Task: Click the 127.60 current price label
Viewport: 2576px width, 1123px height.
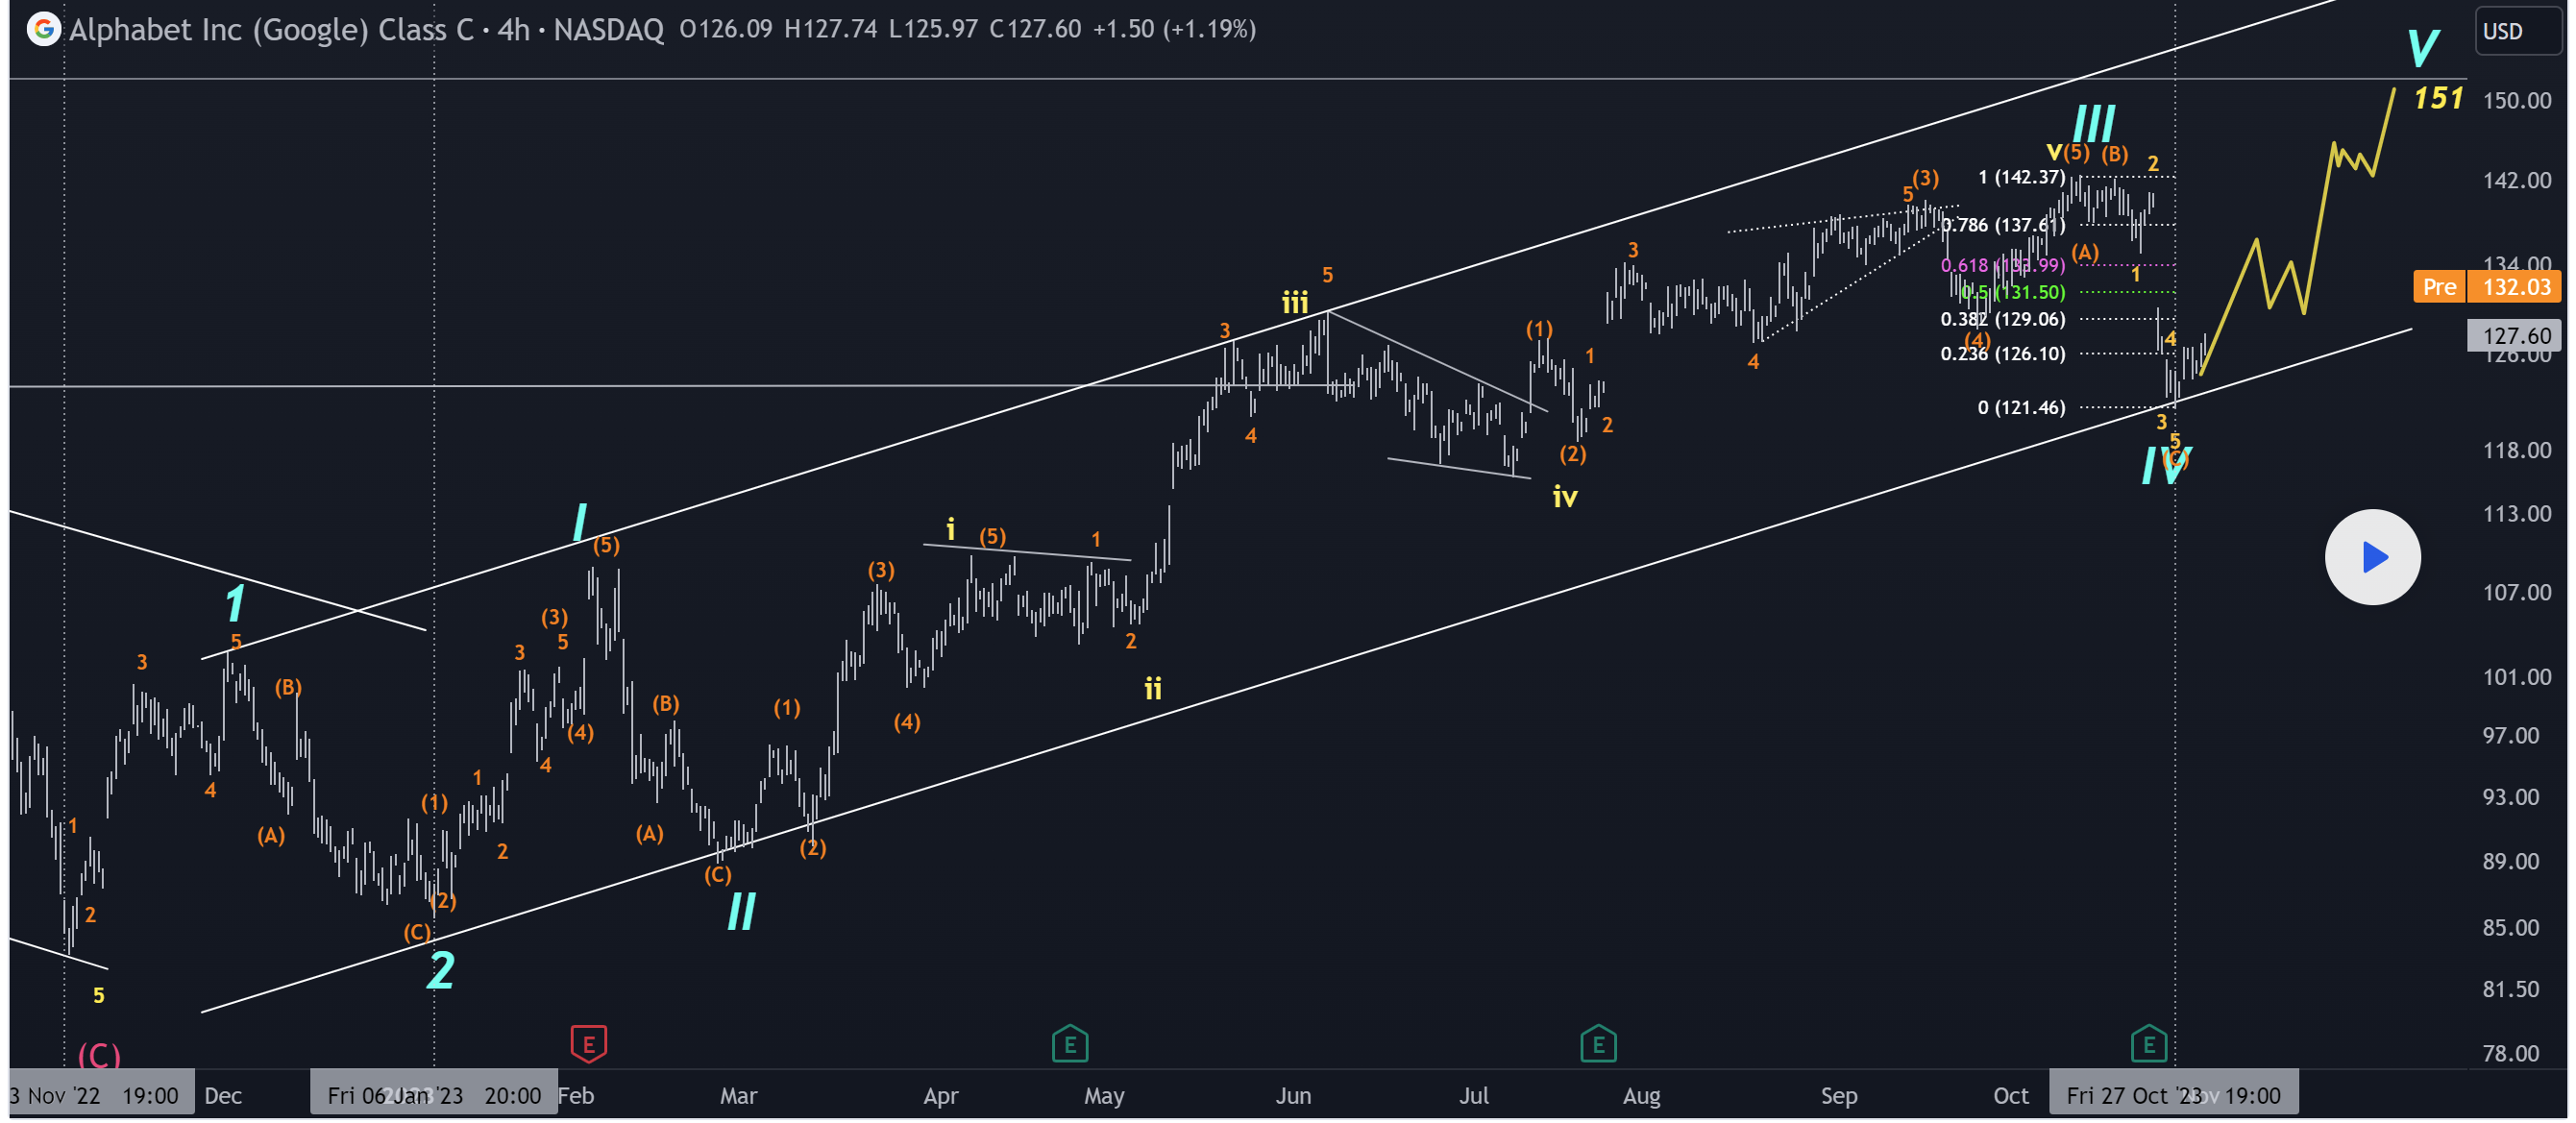Action: (2515, 335)
